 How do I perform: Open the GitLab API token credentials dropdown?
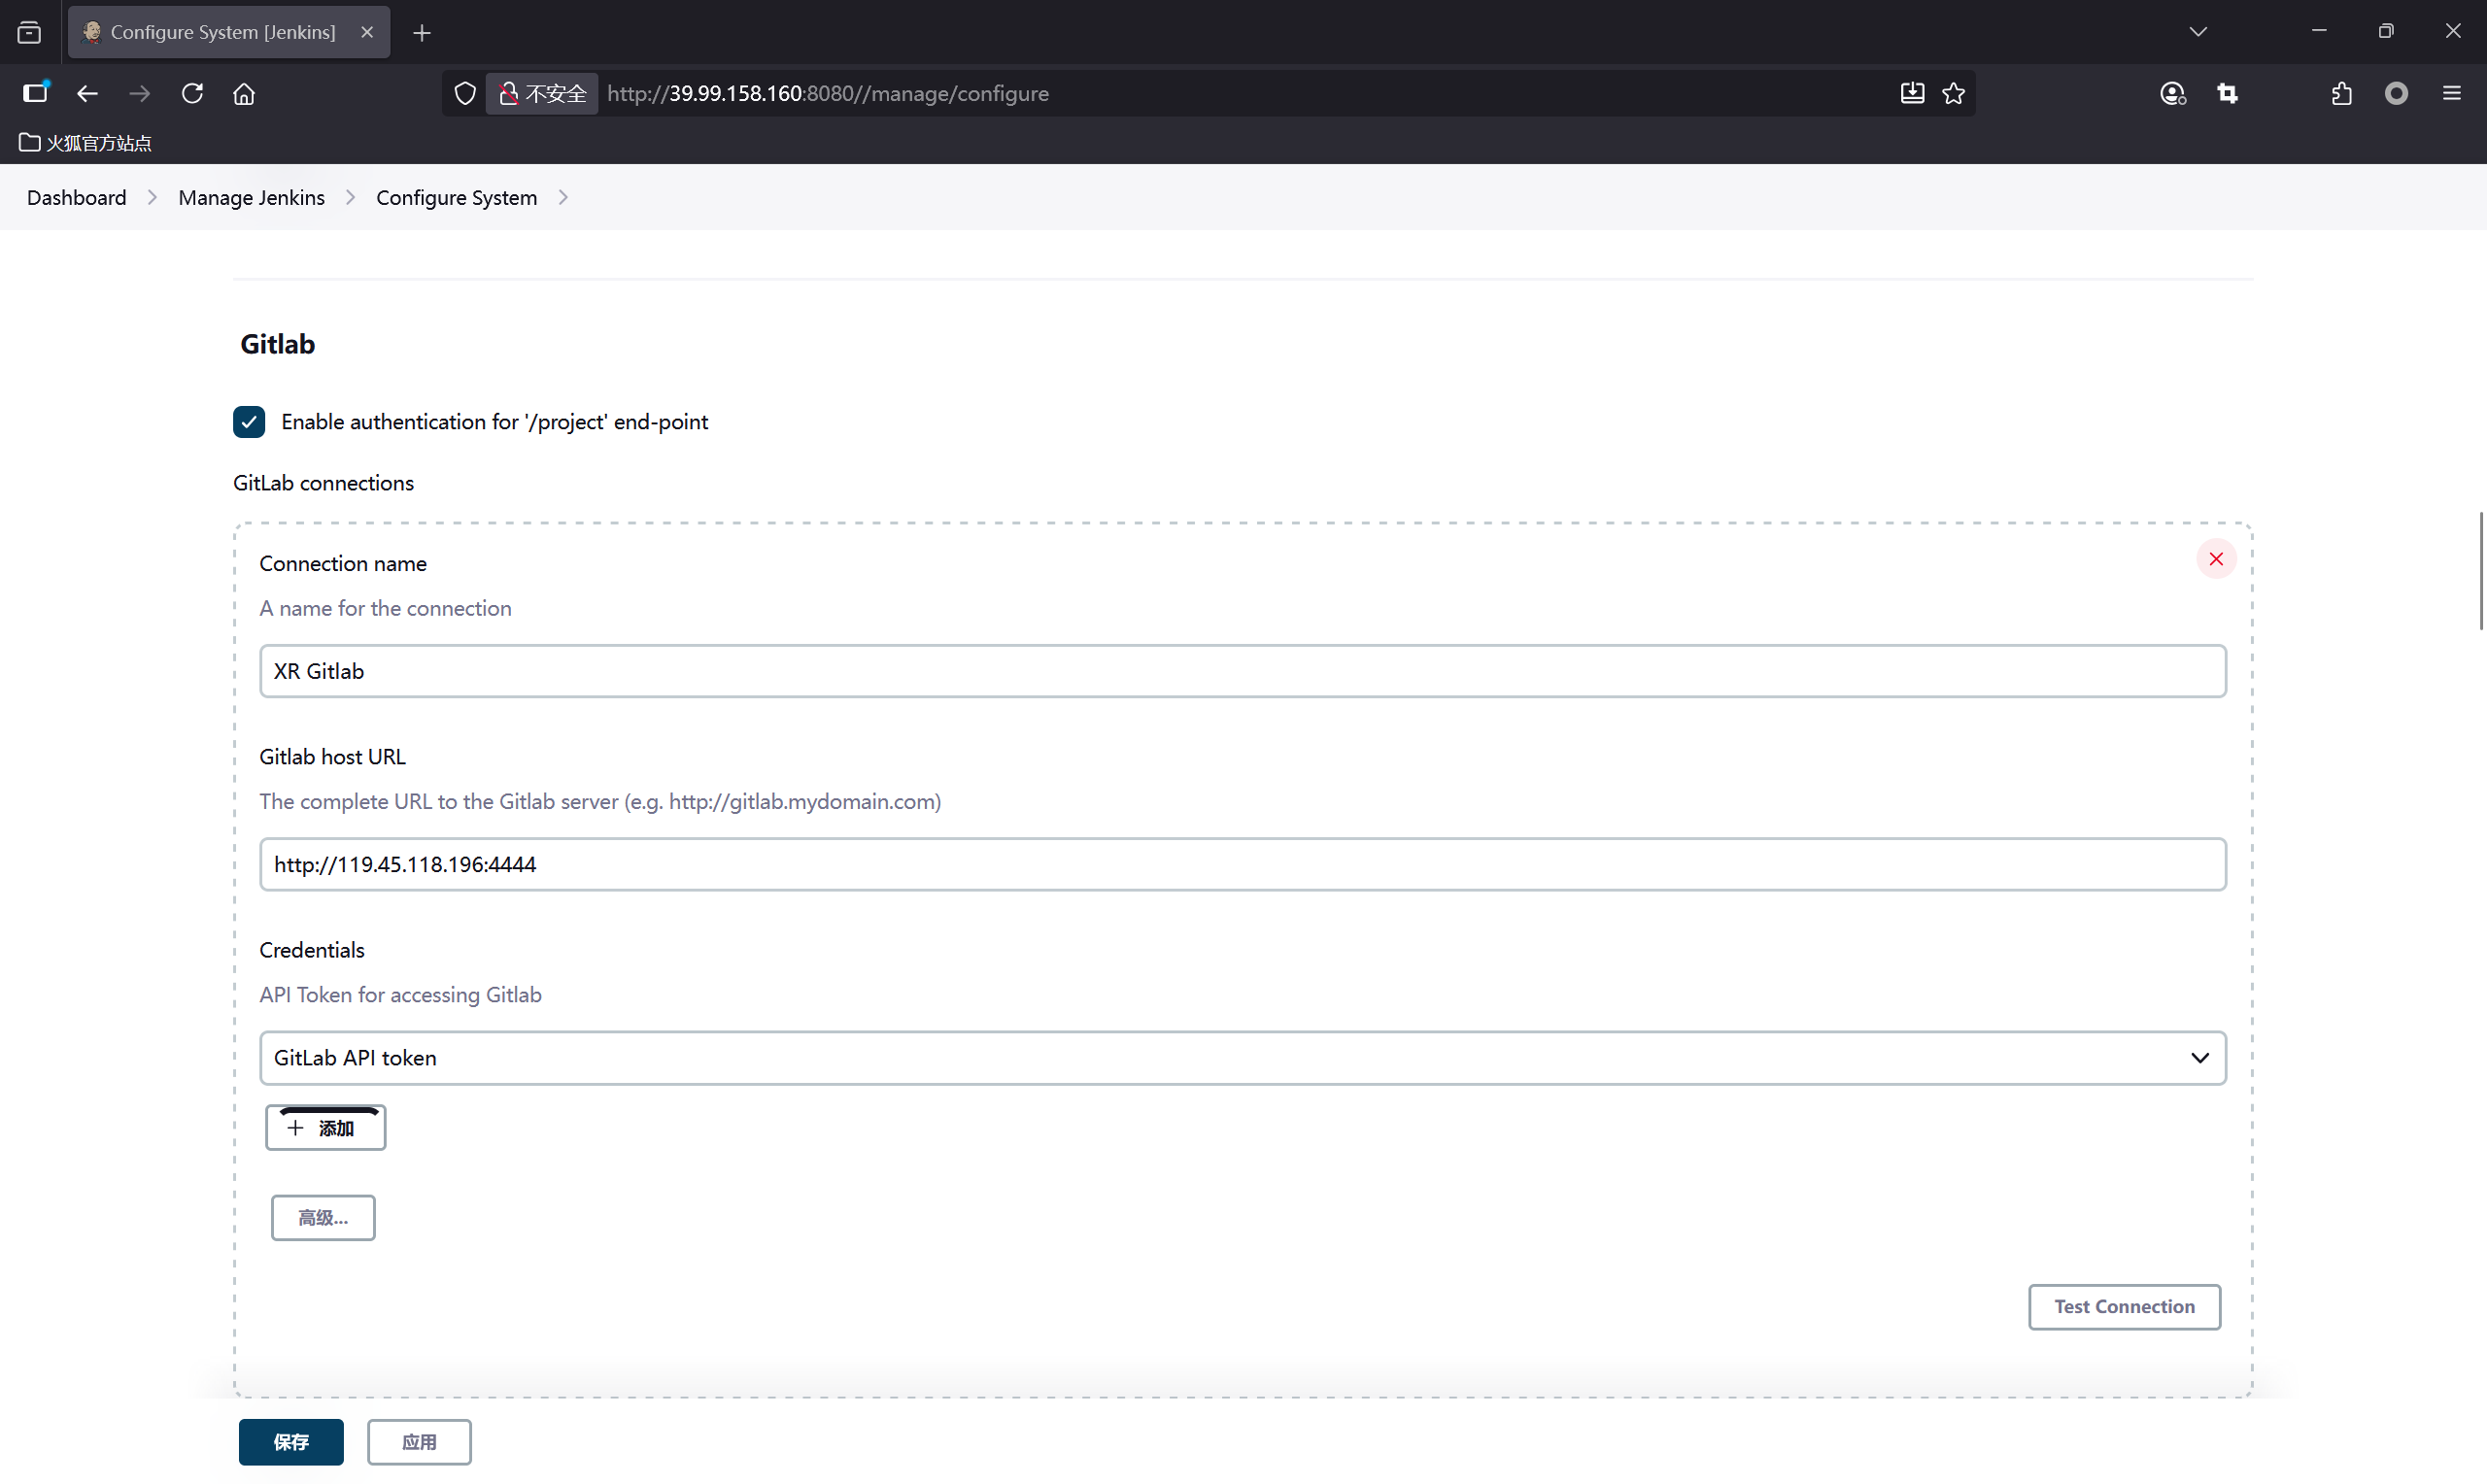1242,1058
